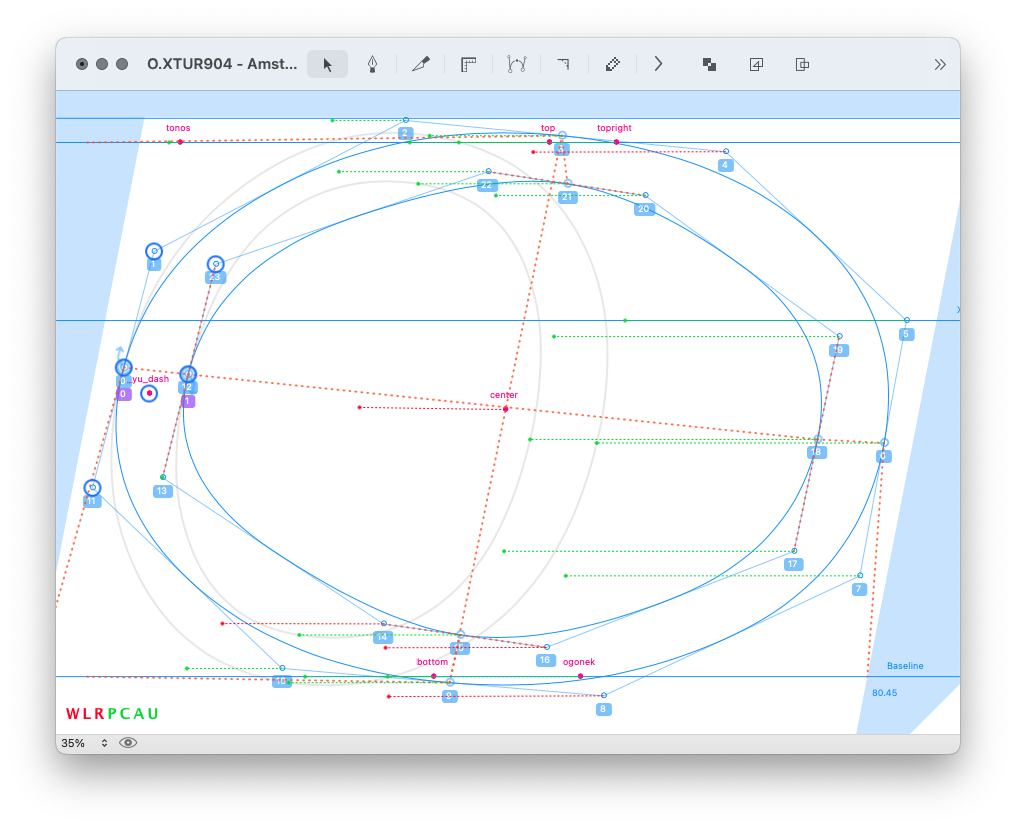Pick the curve node editing tool
This screenshot has width=1016, height=828.
pyautogui.click(x=516, y=64)
